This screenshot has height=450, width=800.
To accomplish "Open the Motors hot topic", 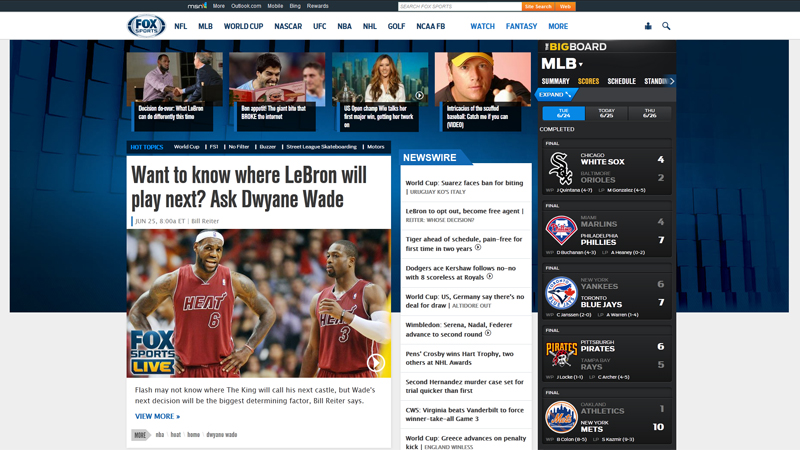I will (x=376, y=147).
